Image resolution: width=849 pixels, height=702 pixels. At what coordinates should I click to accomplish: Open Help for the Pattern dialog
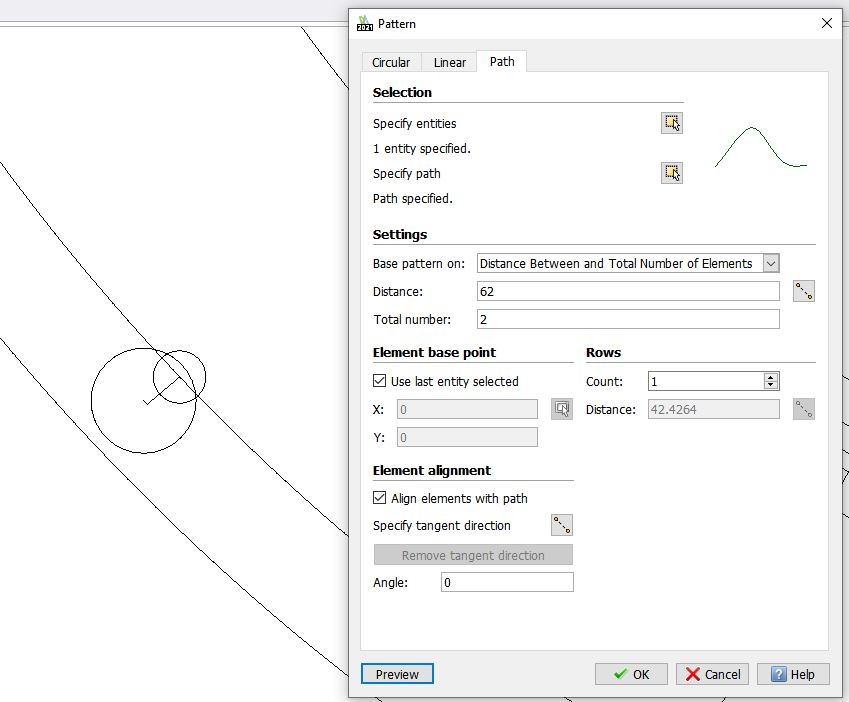[793, 674]
